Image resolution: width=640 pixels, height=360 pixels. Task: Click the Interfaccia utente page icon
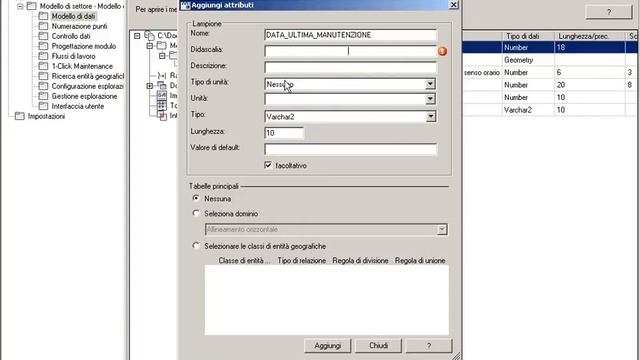coord(43,106)
